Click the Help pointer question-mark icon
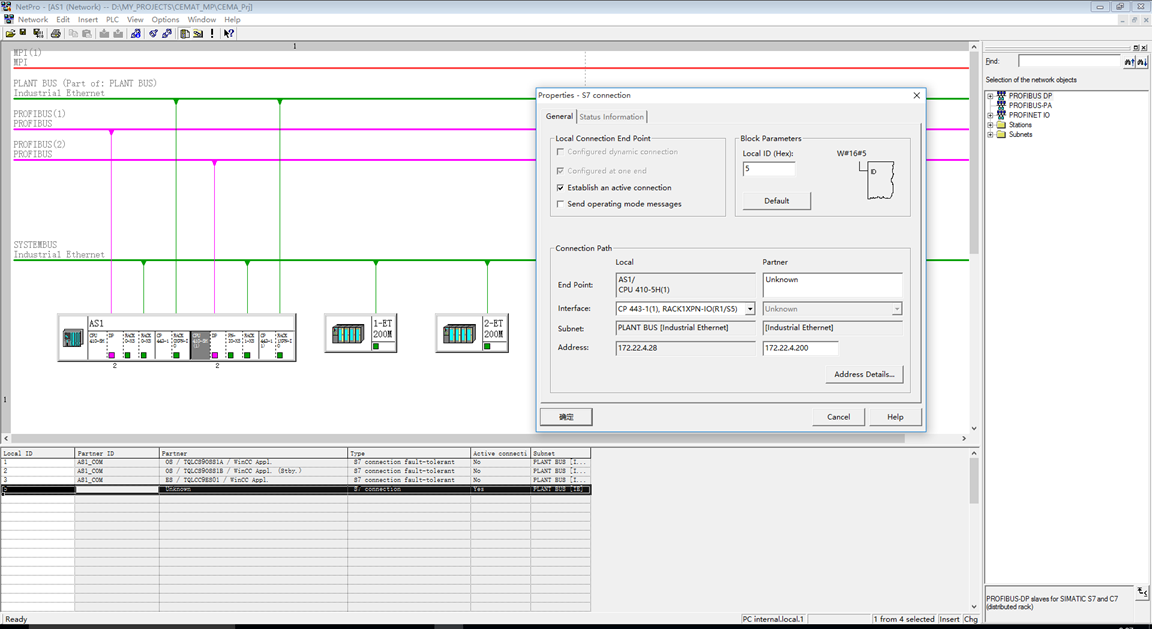Screen dimensions: 1152x629 (229, 33)
